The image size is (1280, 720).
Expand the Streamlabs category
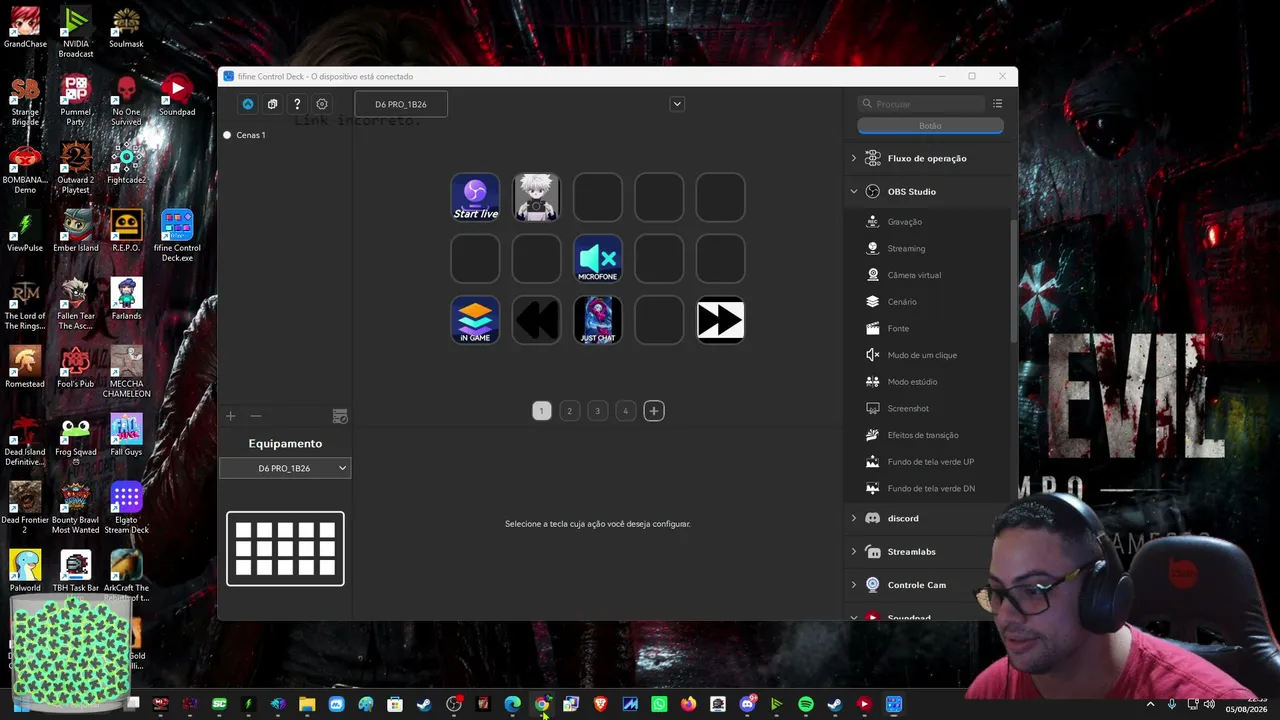click(854, 552)
